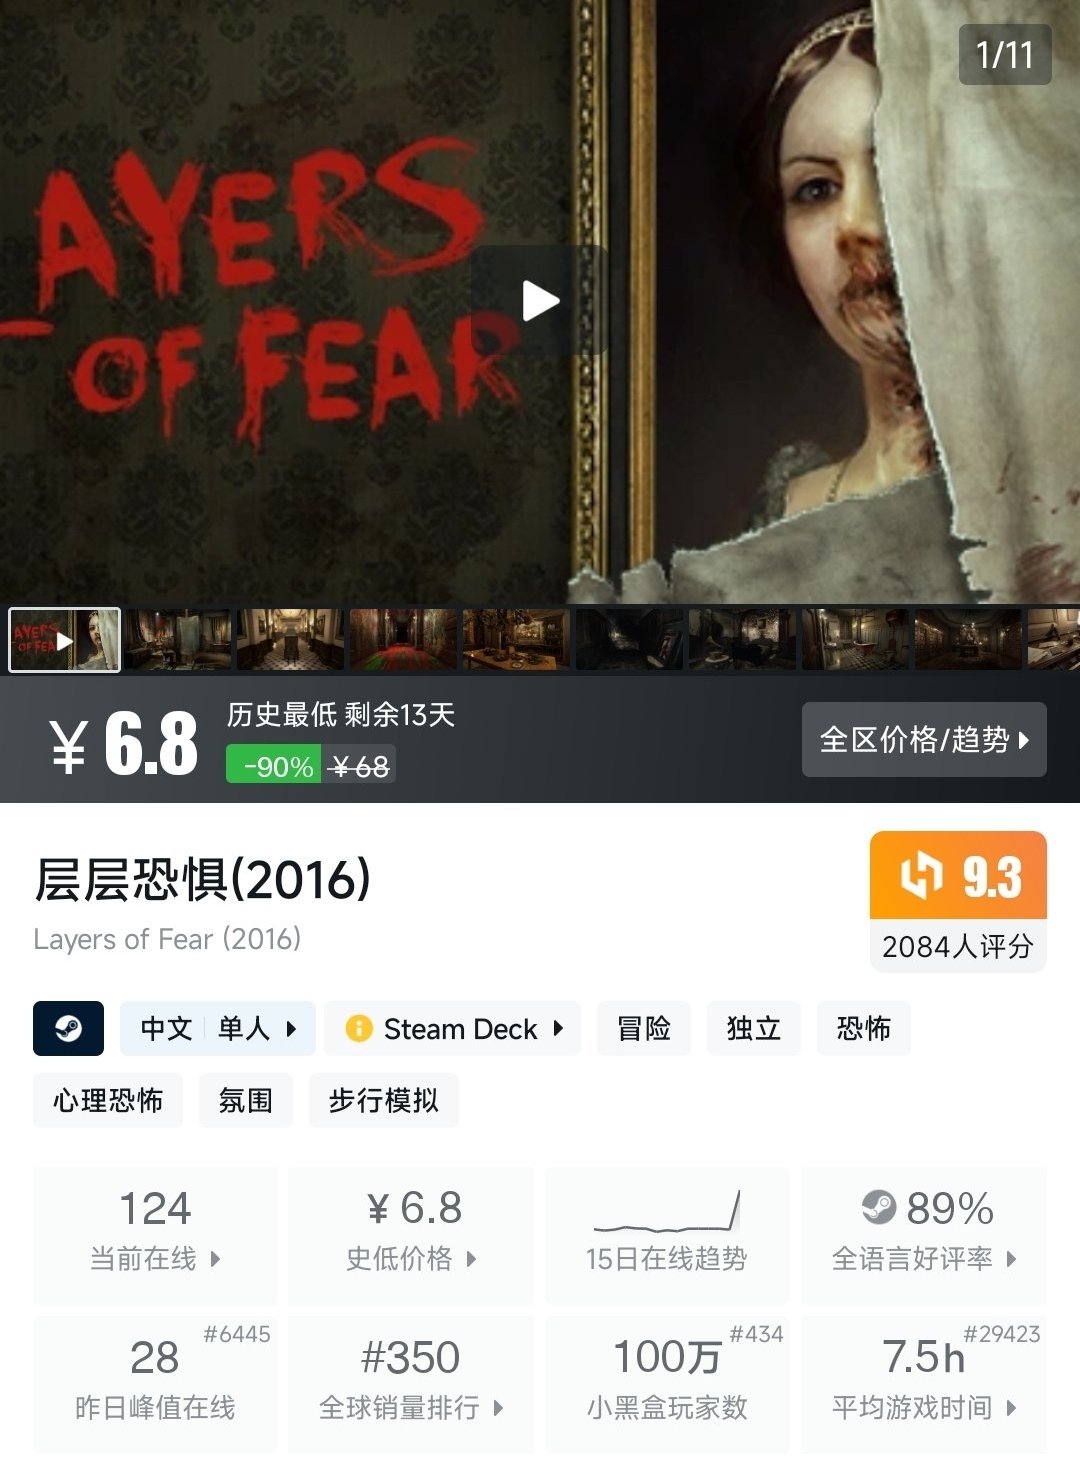
Task: Open 全区价格/趋势 regional price trends
Action: coord(924,740)
